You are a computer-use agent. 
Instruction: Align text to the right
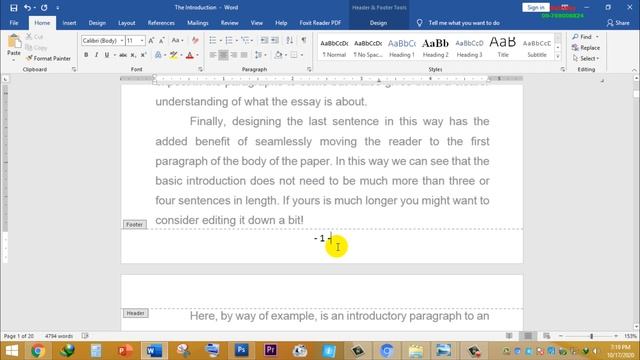(233, 55)
